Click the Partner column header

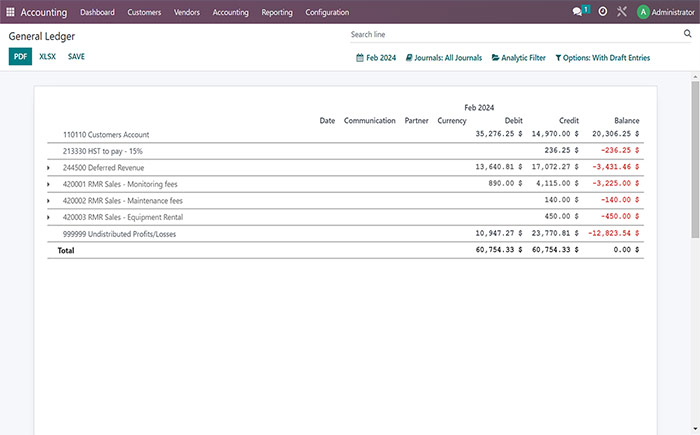click(x=416, y=121)
